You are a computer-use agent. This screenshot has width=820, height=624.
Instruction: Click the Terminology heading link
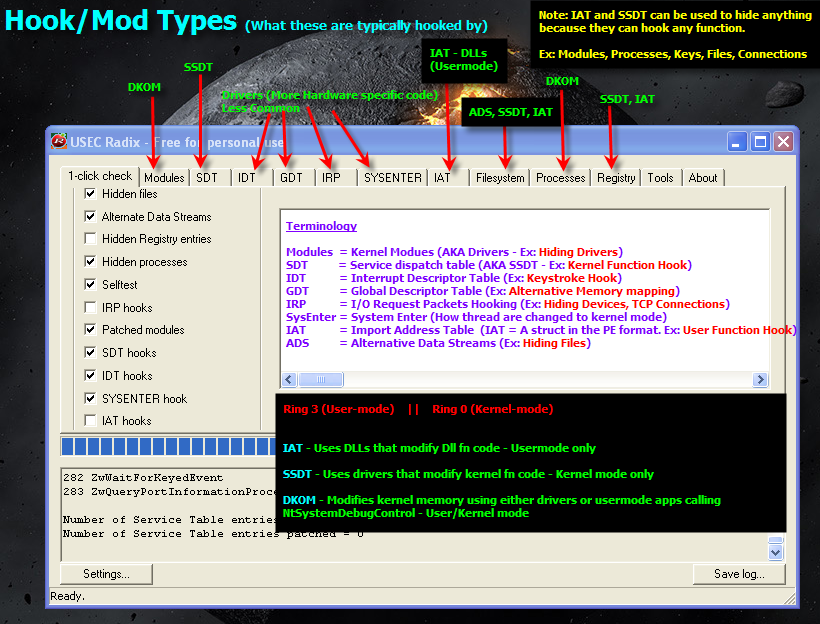(x=321, y=226)
